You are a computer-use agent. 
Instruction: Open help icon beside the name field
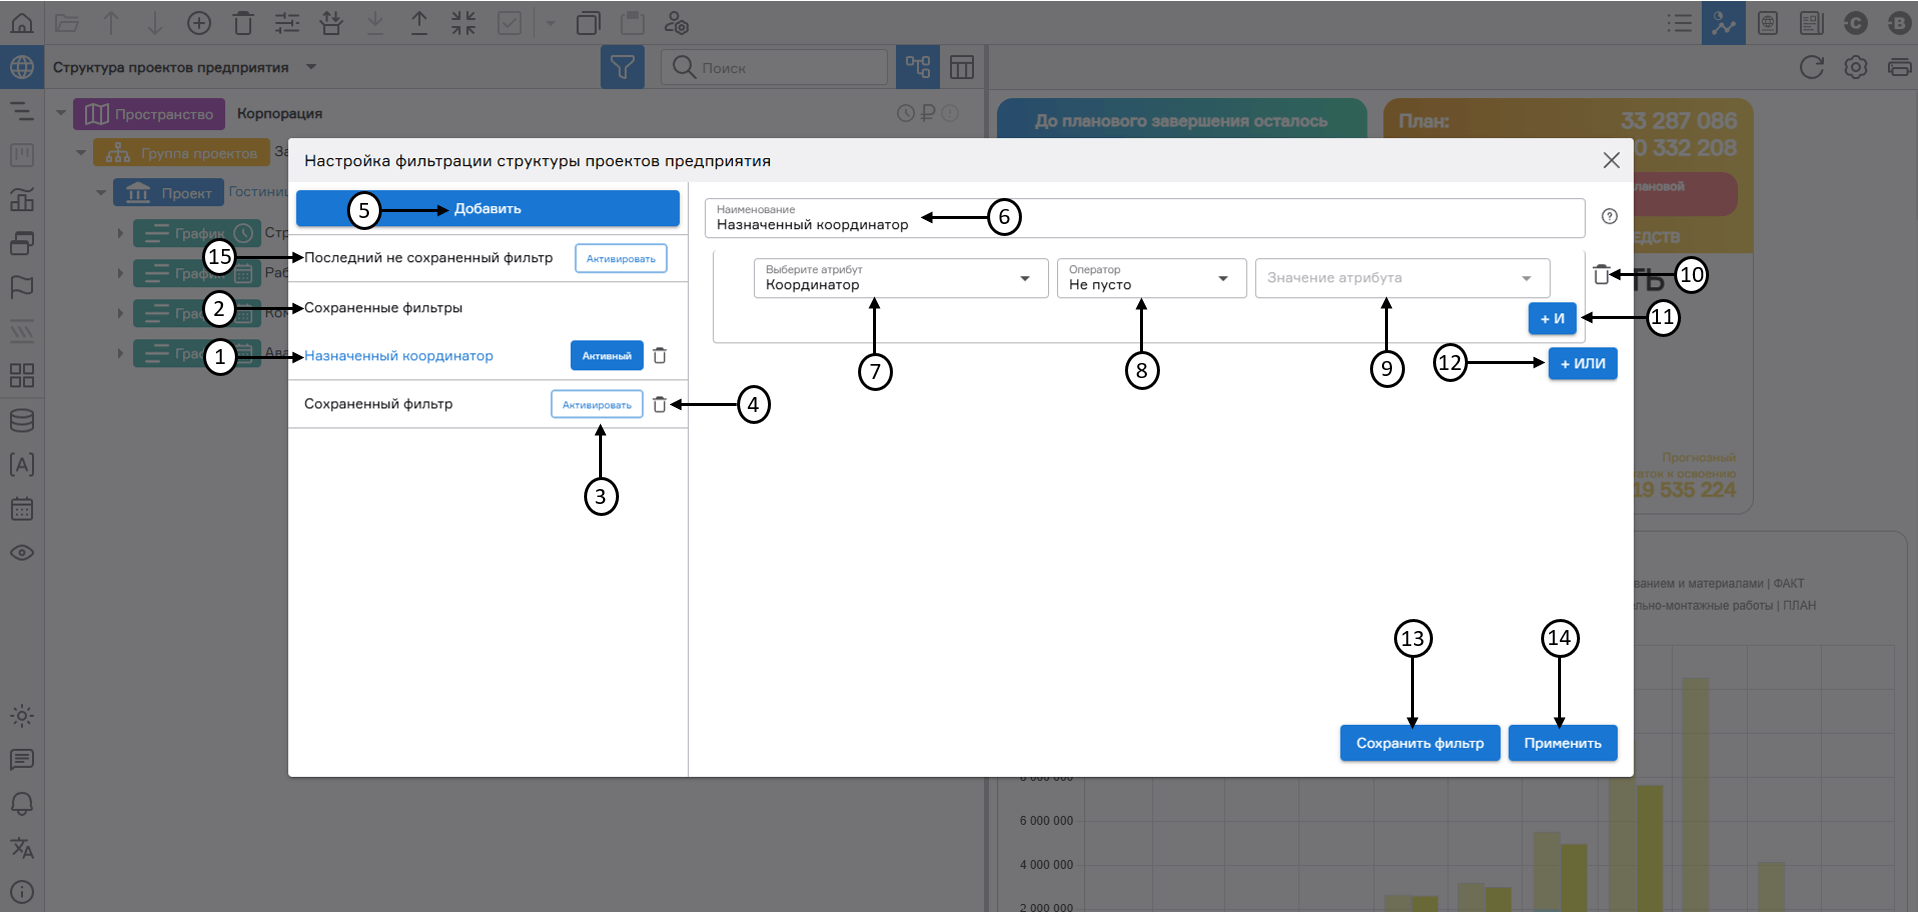[x=1609, y=216]
